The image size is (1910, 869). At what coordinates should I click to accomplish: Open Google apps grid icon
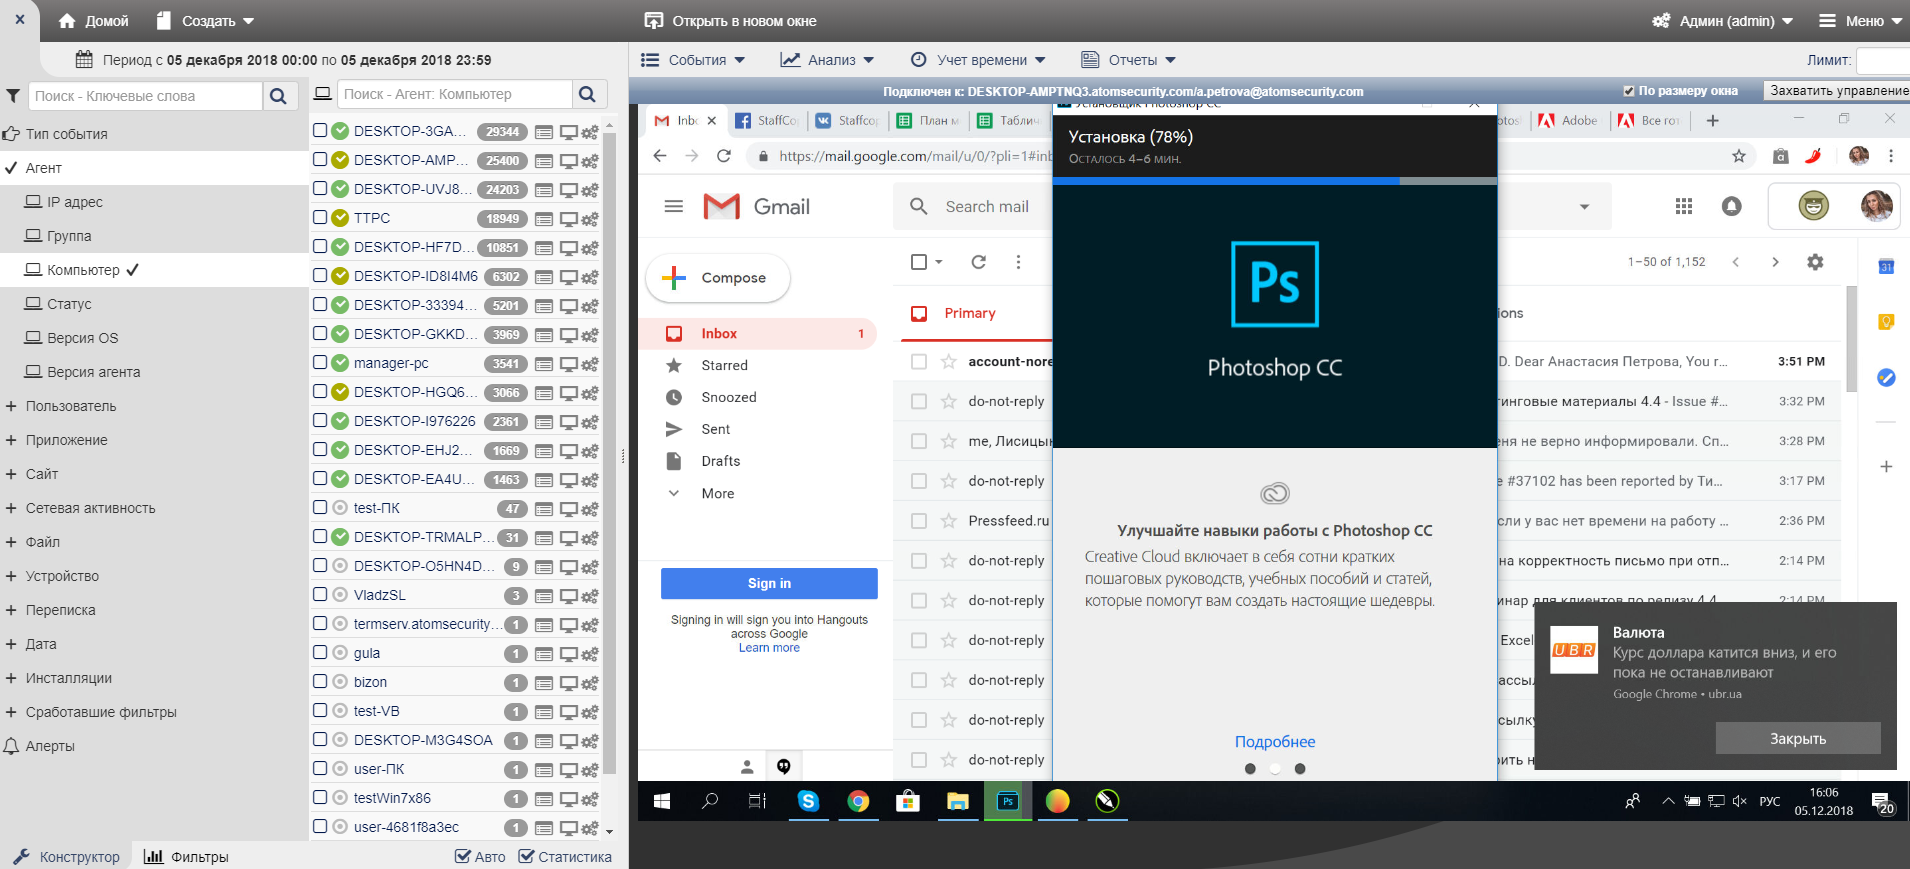(x=1684, y=206)
